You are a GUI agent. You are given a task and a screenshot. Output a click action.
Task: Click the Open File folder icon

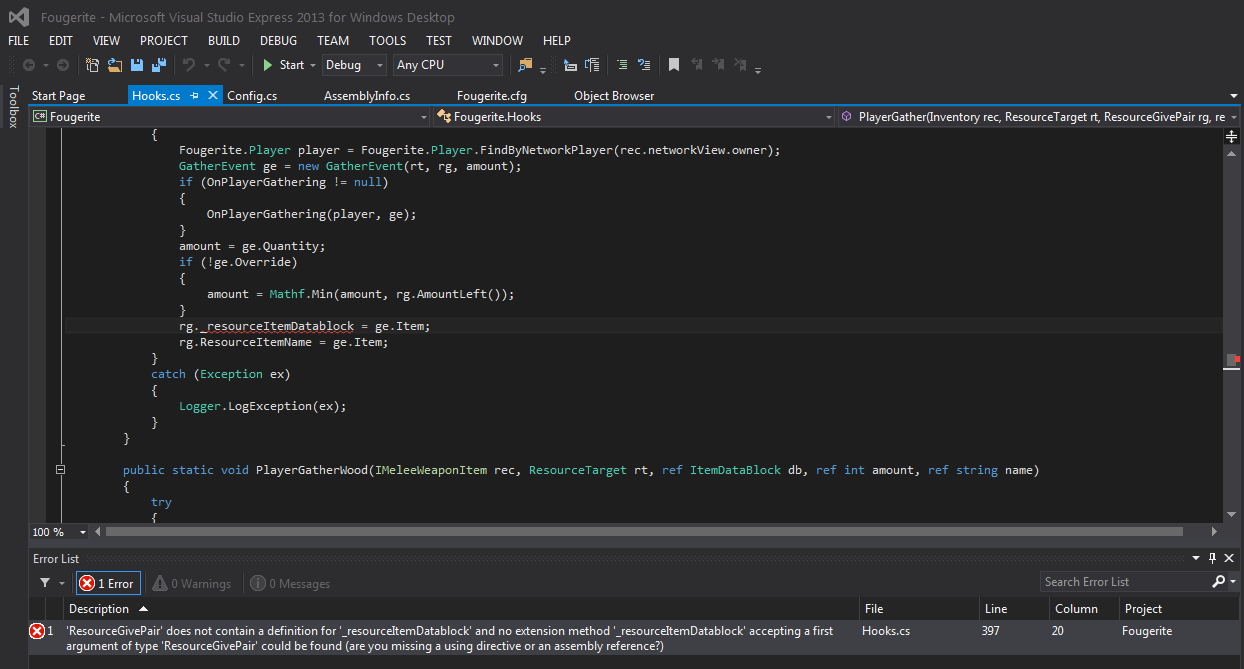115,65
